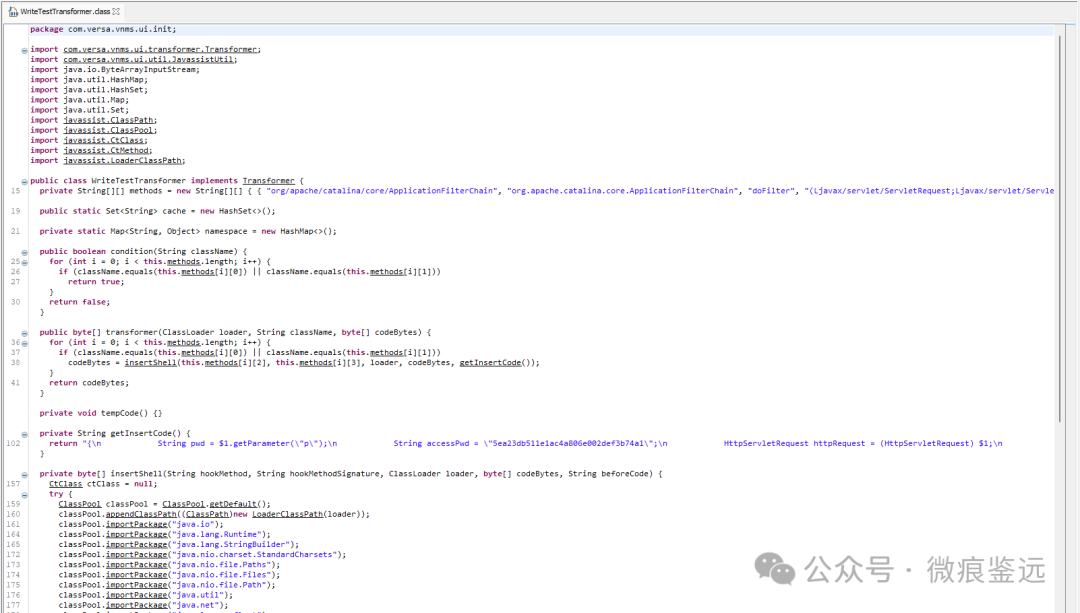Image resolution: width=1080 pixels, height=613 pixels.
Task: Open the javassist.ClassPool import link
Action: click(x=110, y=129)
